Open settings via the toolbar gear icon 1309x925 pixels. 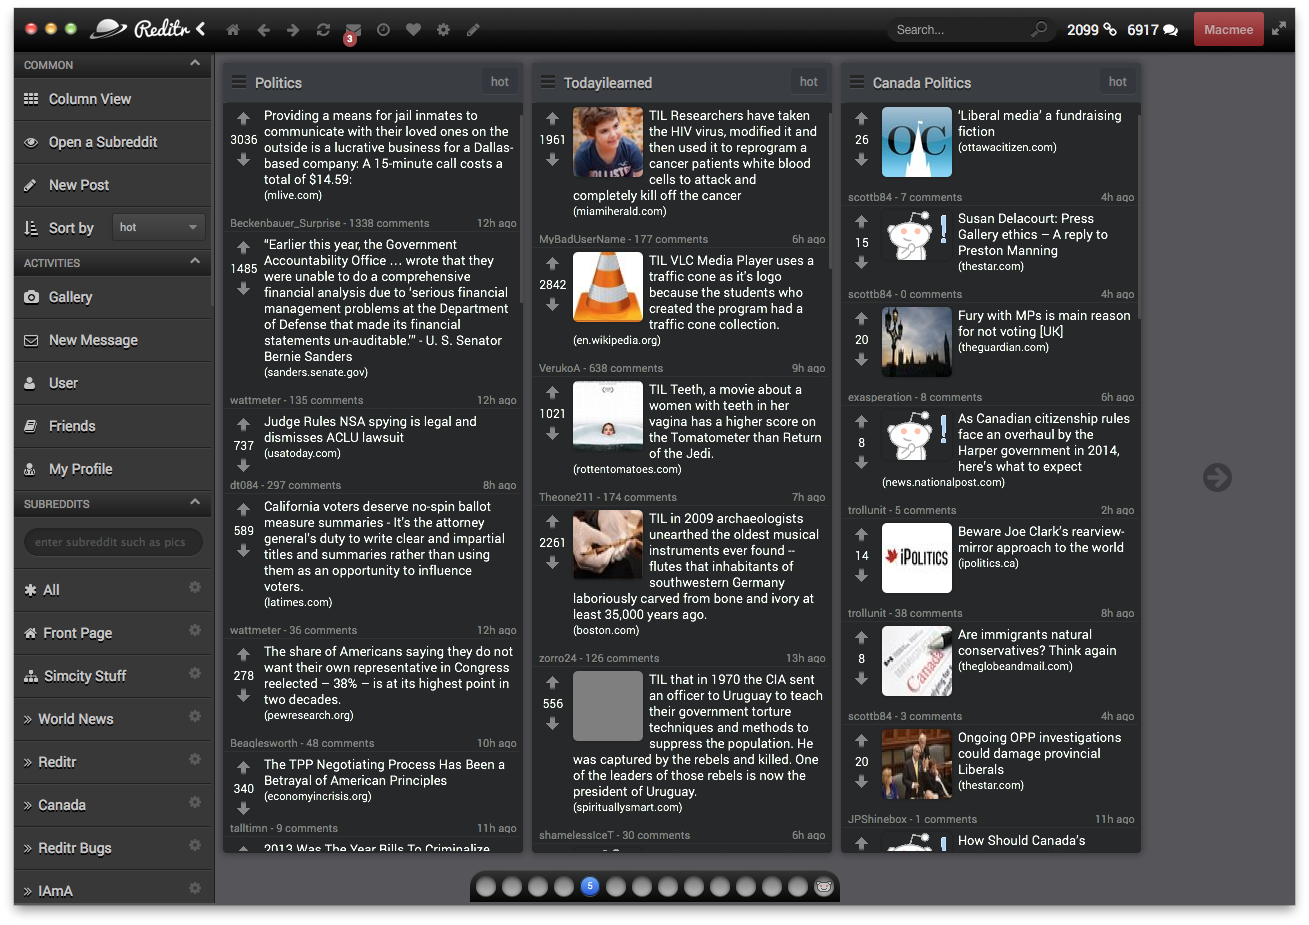[x=443, y=30]
